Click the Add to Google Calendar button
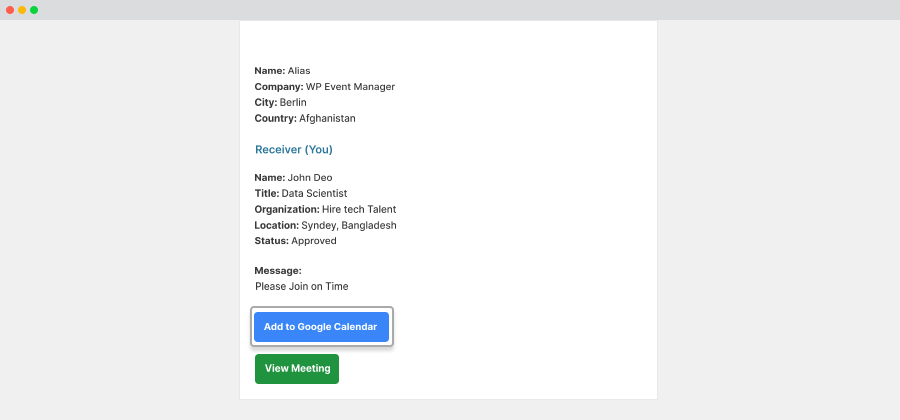This screenshot has width=900, height=420. pos(321,327)
